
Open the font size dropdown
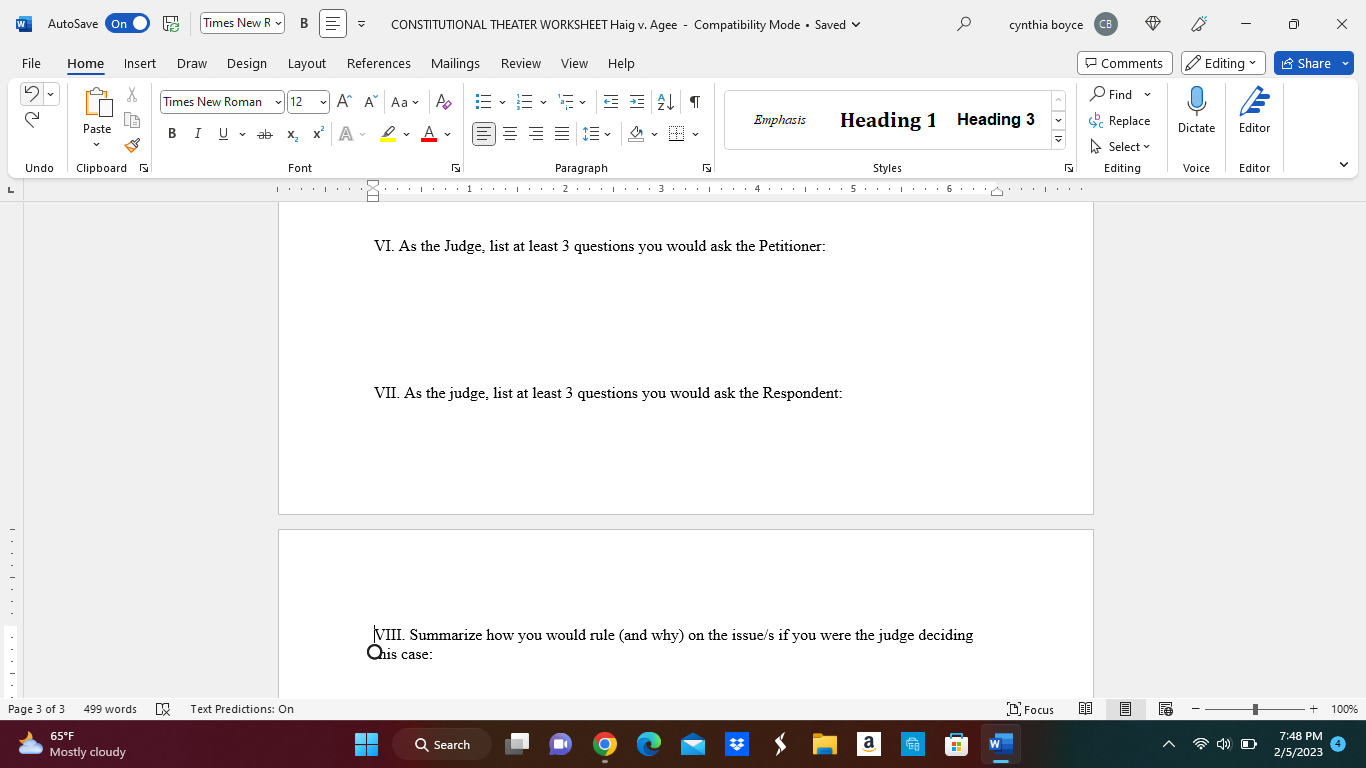point(323,102)
